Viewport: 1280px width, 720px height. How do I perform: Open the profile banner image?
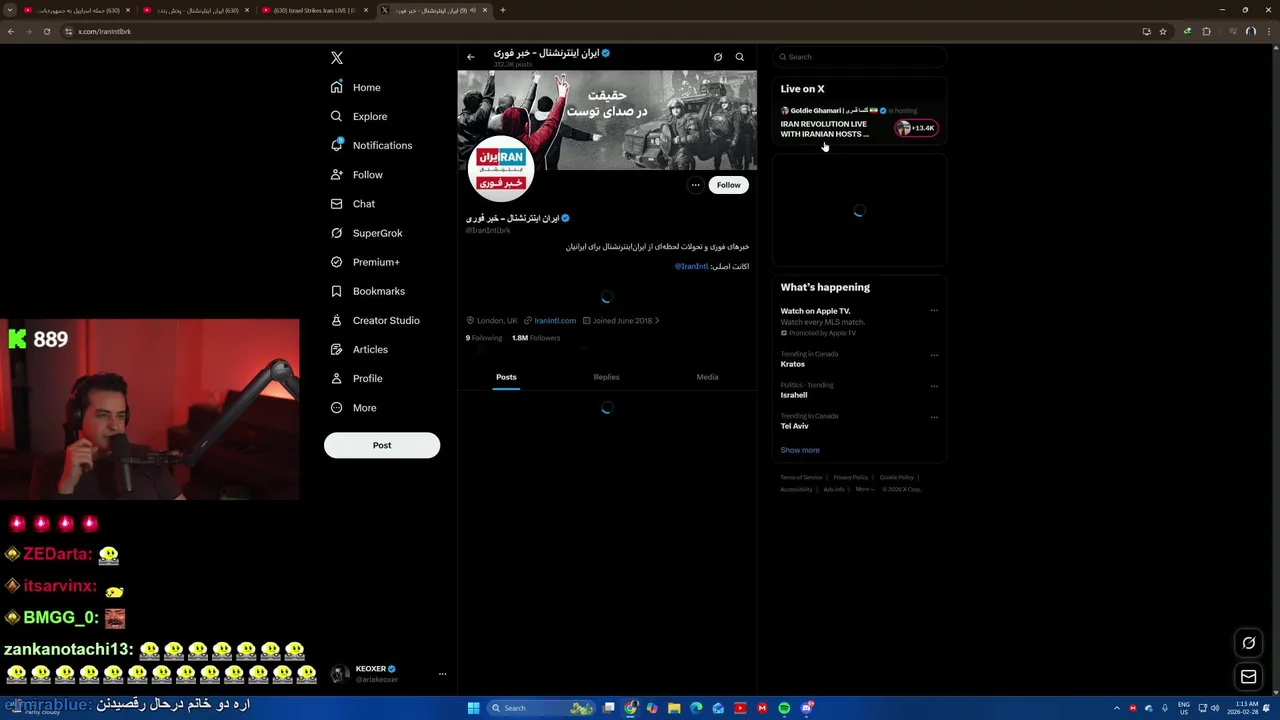[x=607, y=120]
